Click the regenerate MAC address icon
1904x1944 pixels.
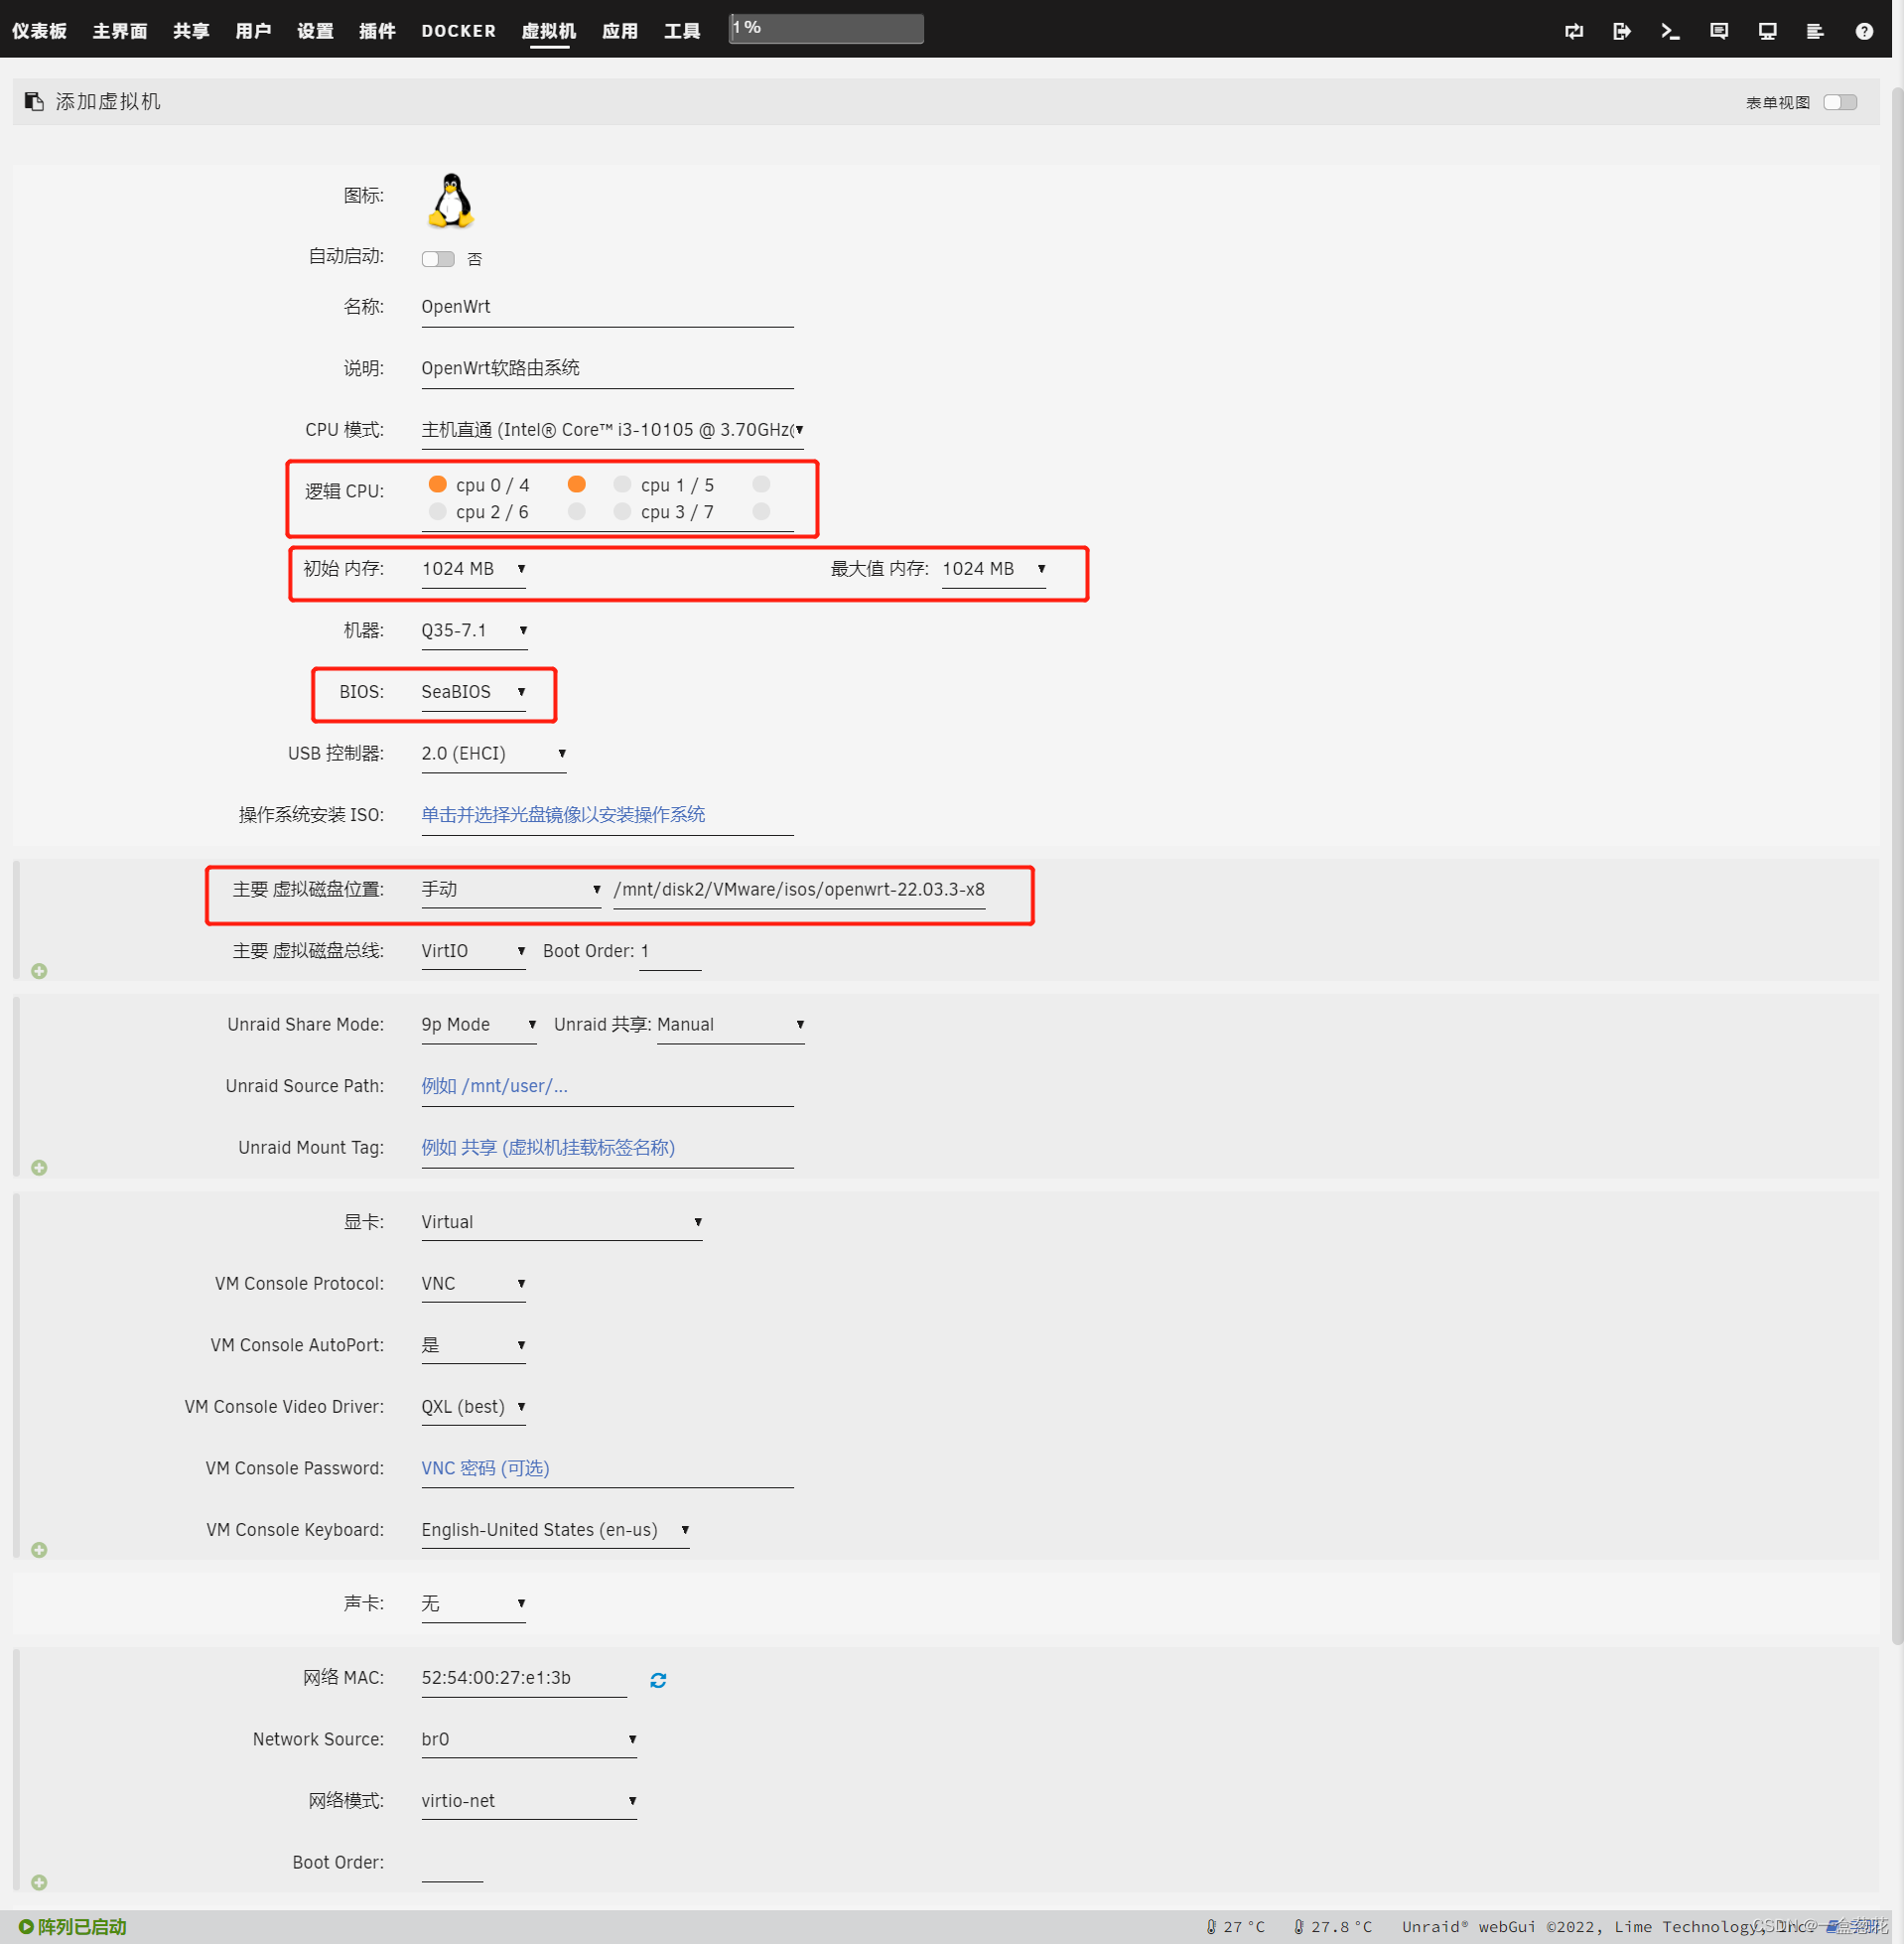[x=658, y=1679]
